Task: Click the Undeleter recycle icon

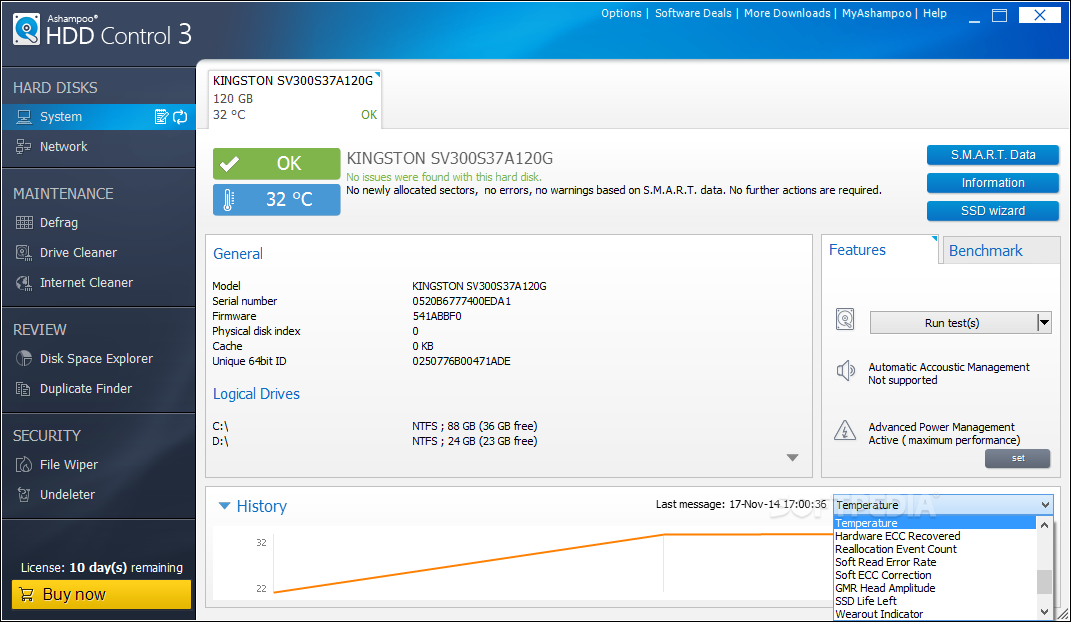Action: [x=24, y=494]
